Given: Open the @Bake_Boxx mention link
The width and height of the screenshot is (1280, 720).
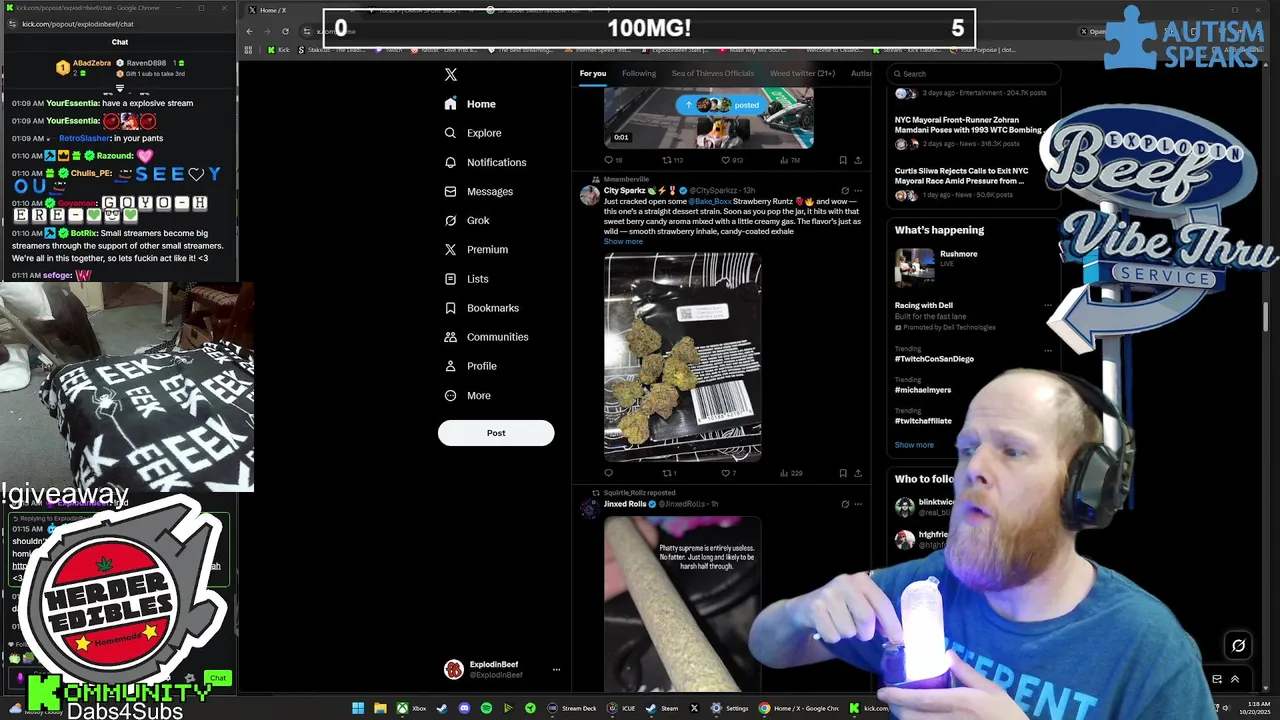Looking at the screenshot, I should click(709, 201).
